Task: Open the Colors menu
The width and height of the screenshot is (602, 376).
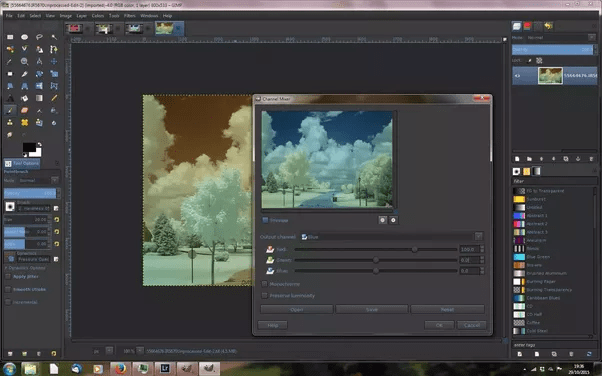Action: (98, 16)
